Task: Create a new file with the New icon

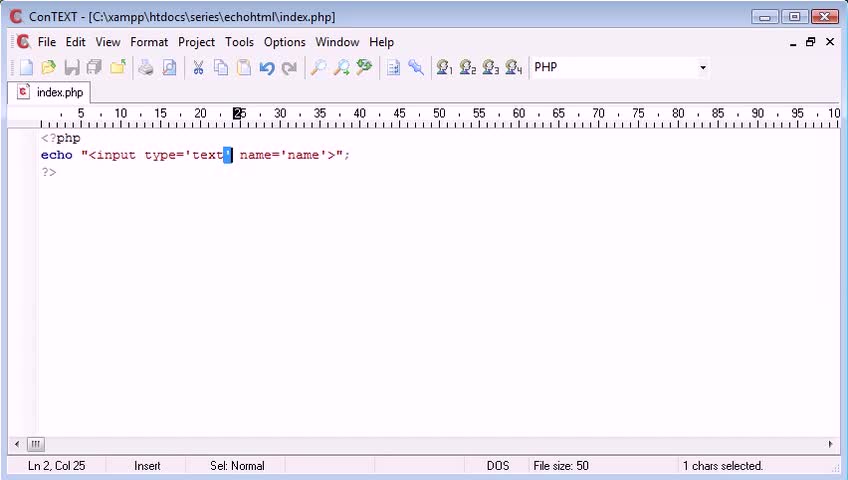Action: pyautogui.click(x=26, y=68)
